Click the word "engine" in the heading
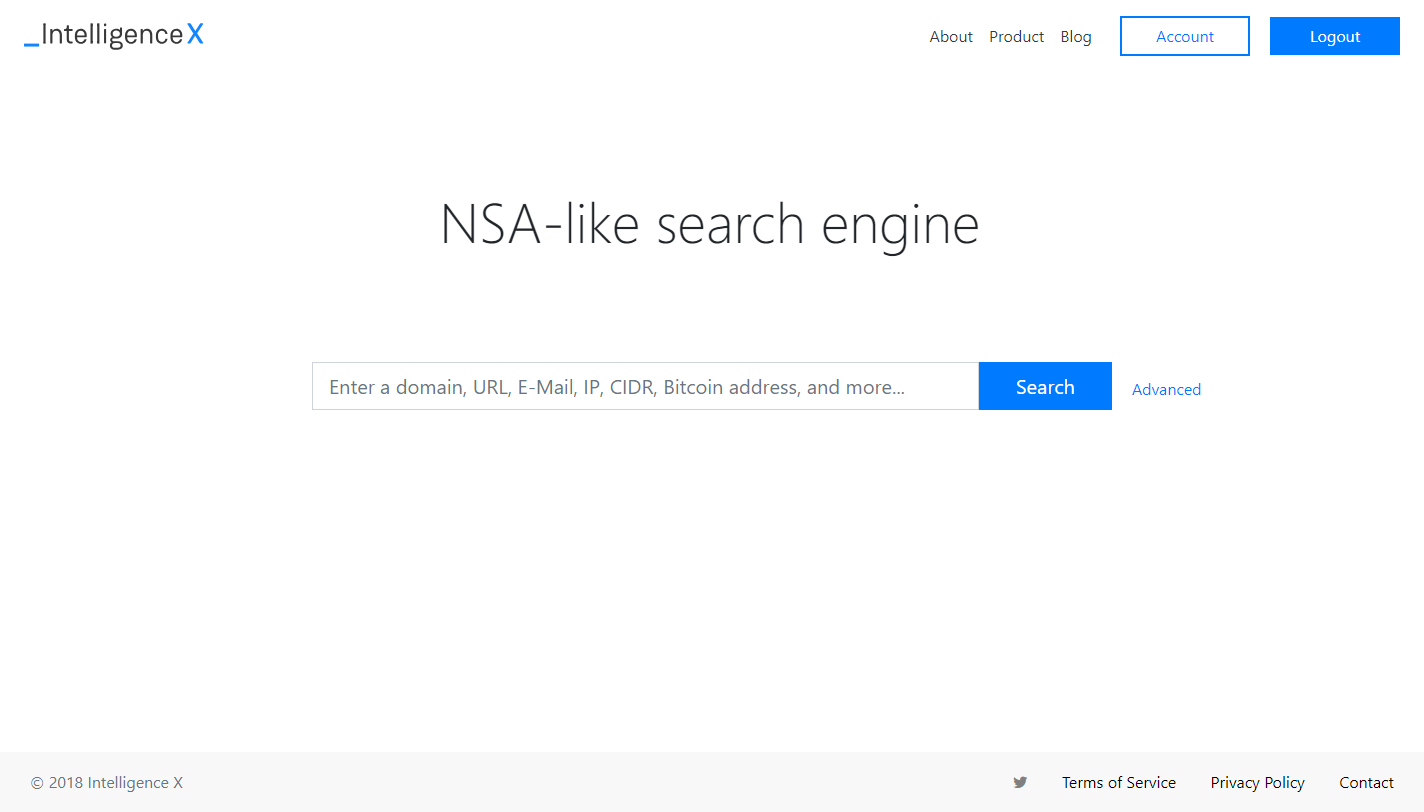 point(900,226)
